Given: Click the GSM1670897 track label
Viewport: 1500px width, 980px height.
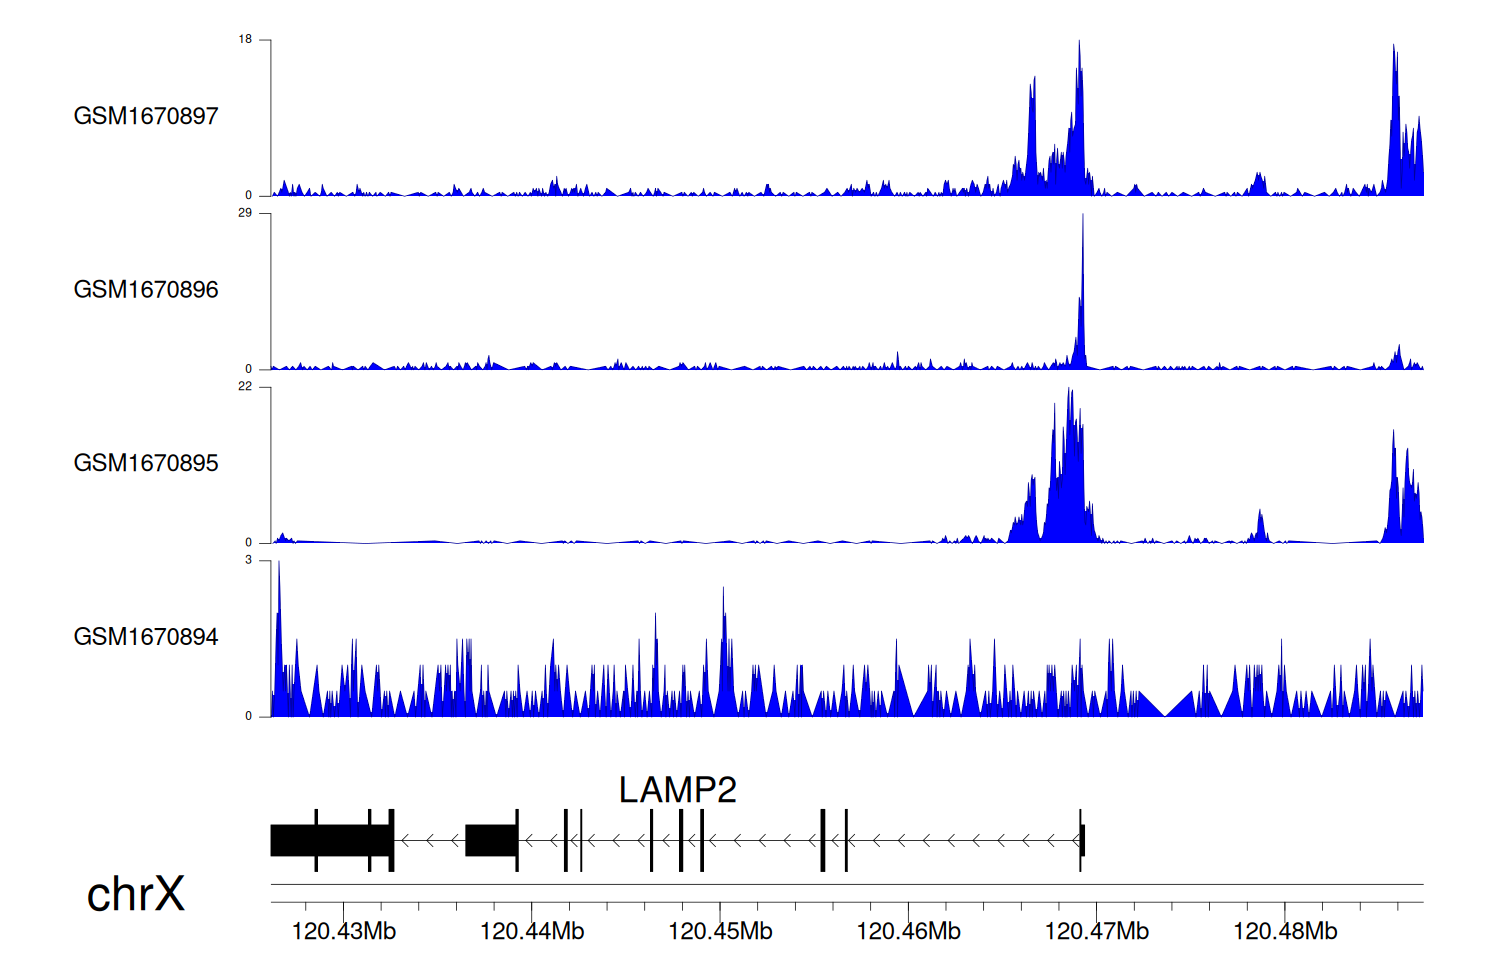Looking at the screenshot, I should pos(146,116).
